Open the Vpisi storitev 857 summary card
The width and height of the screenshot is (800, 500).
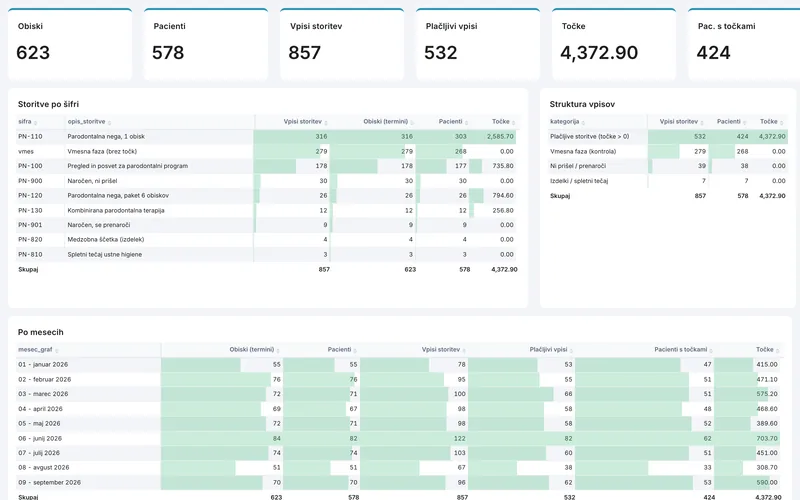342,44
